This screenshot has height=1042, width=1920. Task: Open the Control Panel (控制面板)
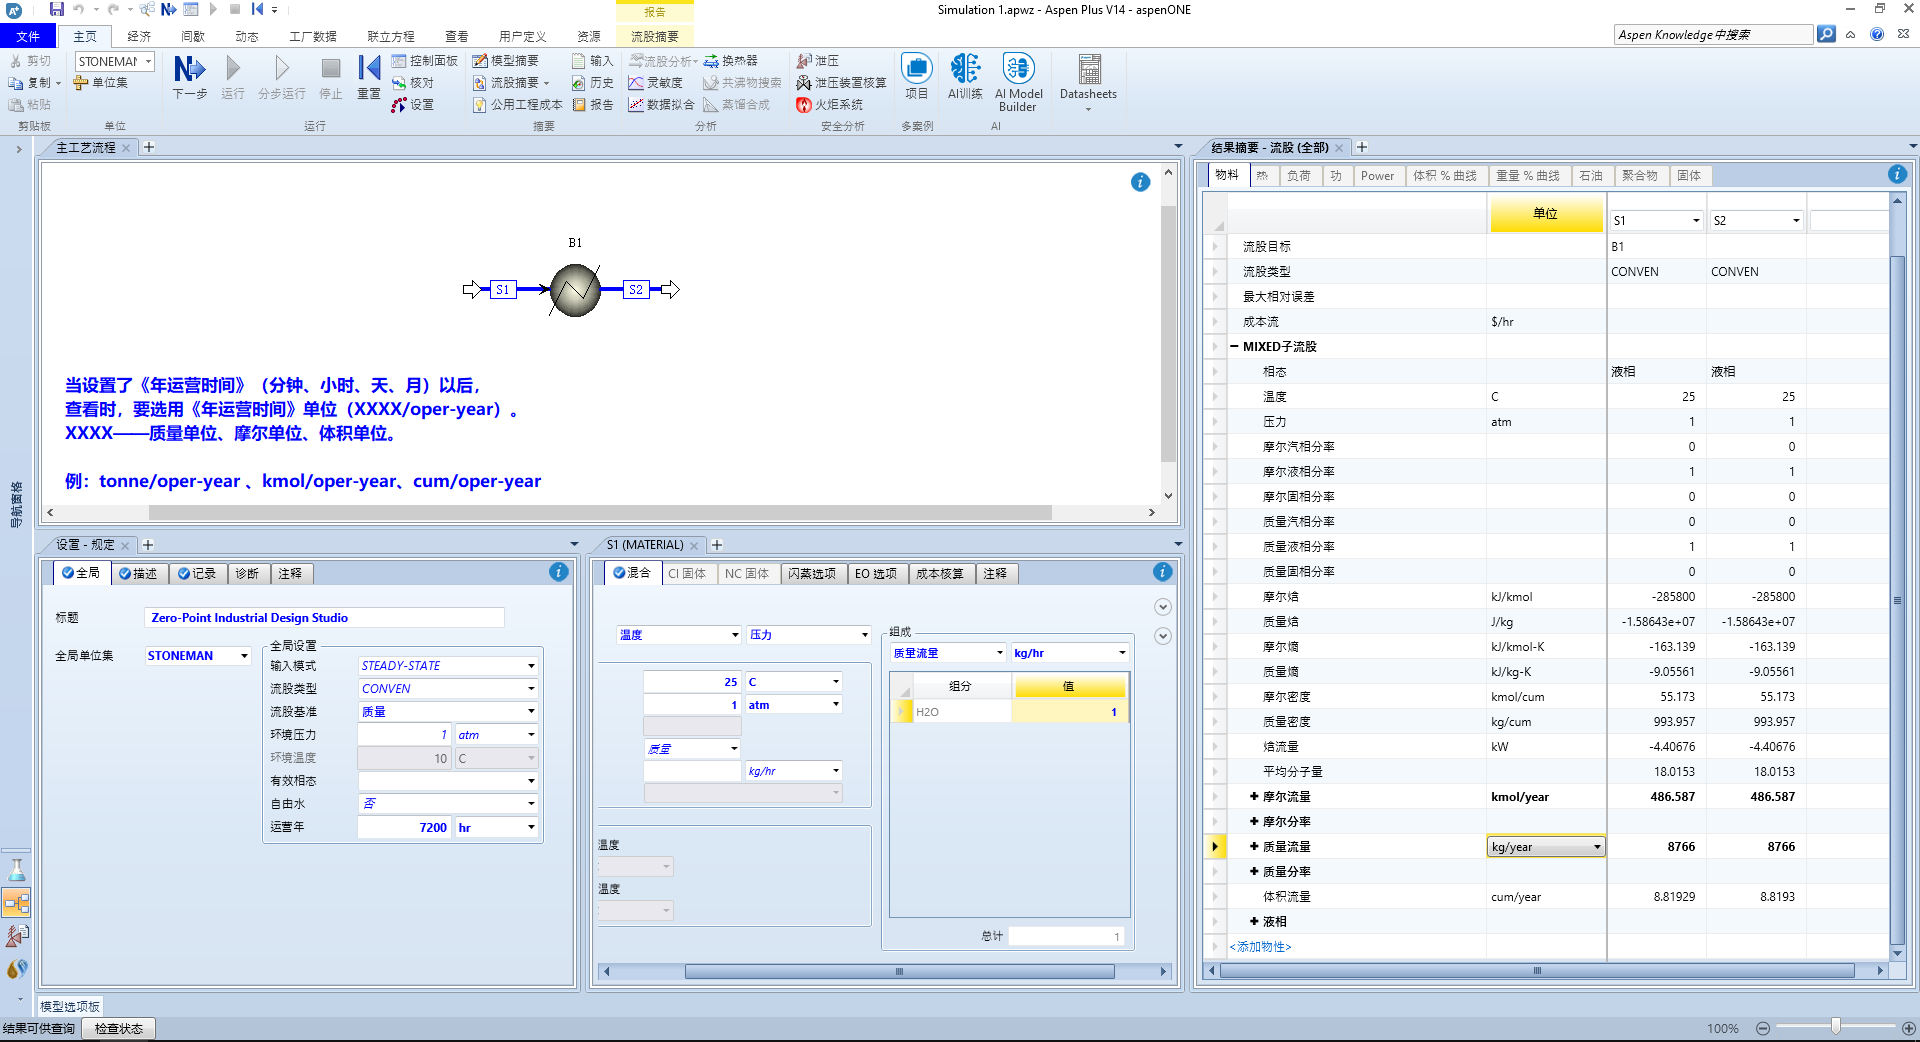424,61
